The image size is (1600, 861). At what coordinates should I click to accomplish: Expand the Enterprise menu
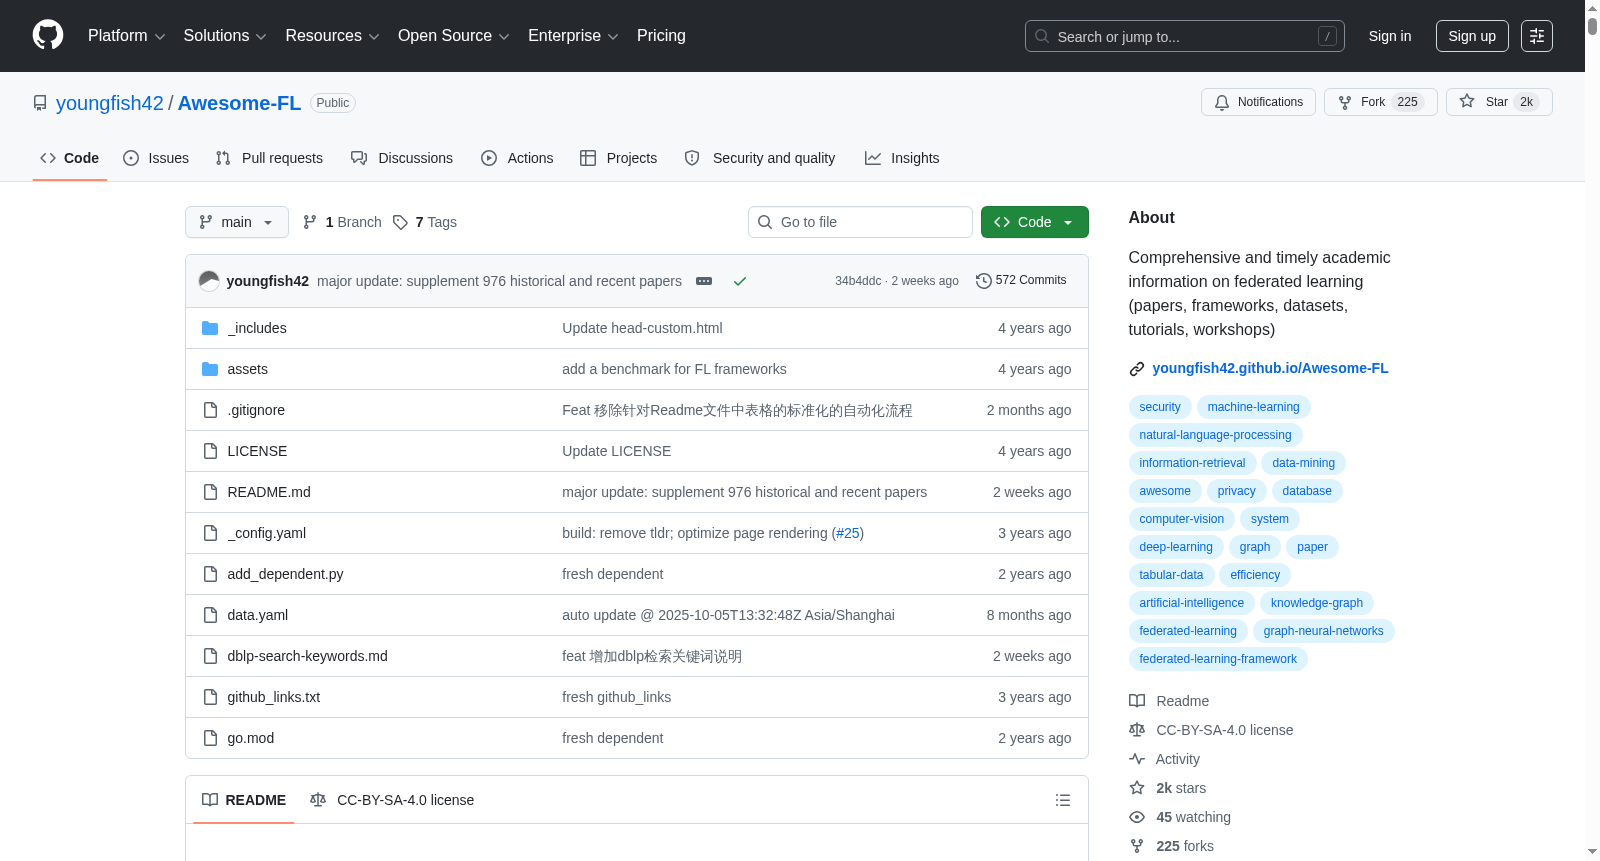pos(573,36)
